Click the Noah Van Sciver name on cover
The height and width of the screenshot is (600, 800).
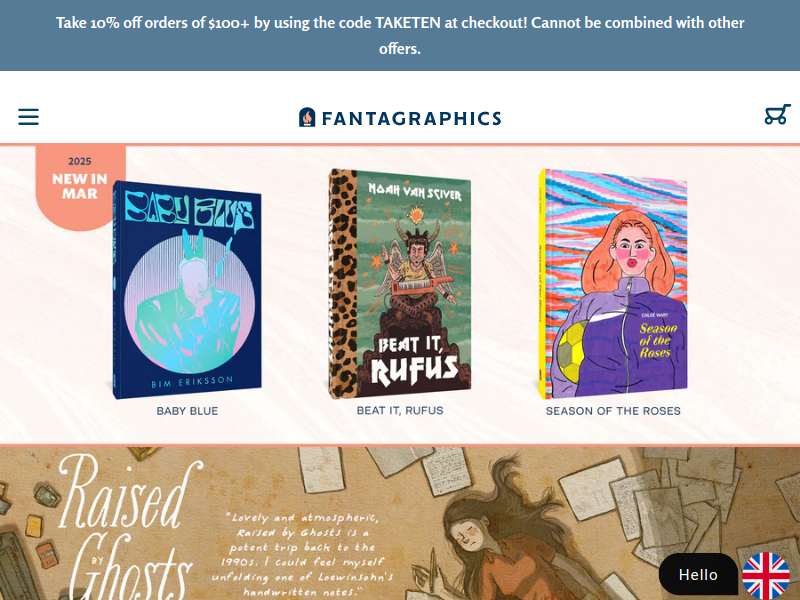tap(414, 192)
